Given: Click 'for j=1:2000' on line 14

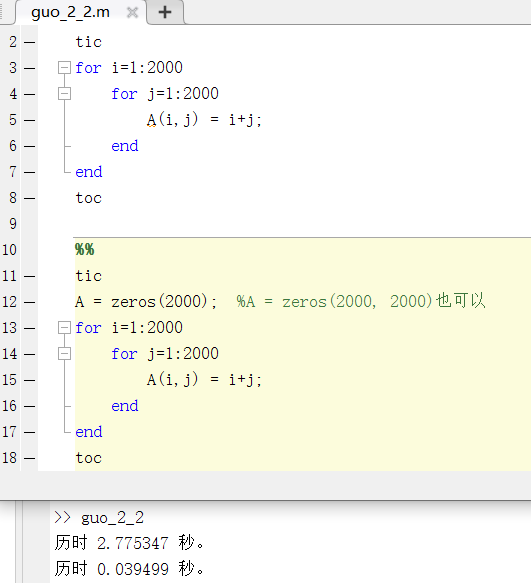Looking at the screenshot, I should pyautogui.click(x=165, y=354).
